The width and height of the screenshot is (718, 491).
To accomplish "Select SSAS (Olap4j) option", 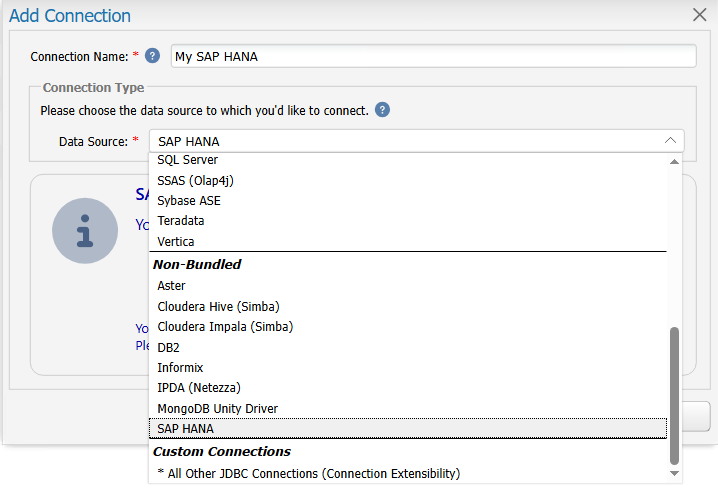I will (x=408, y=180).
